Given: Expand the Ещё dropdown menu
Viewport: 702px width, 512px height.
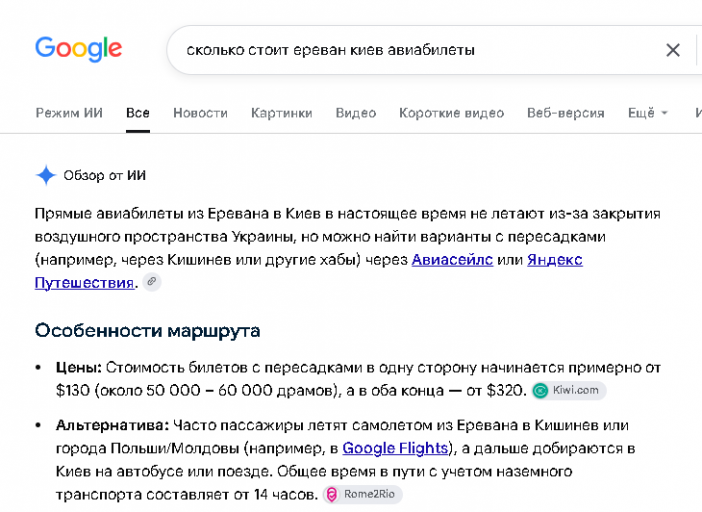Looking at the screenshot, I should coord(647,113).
